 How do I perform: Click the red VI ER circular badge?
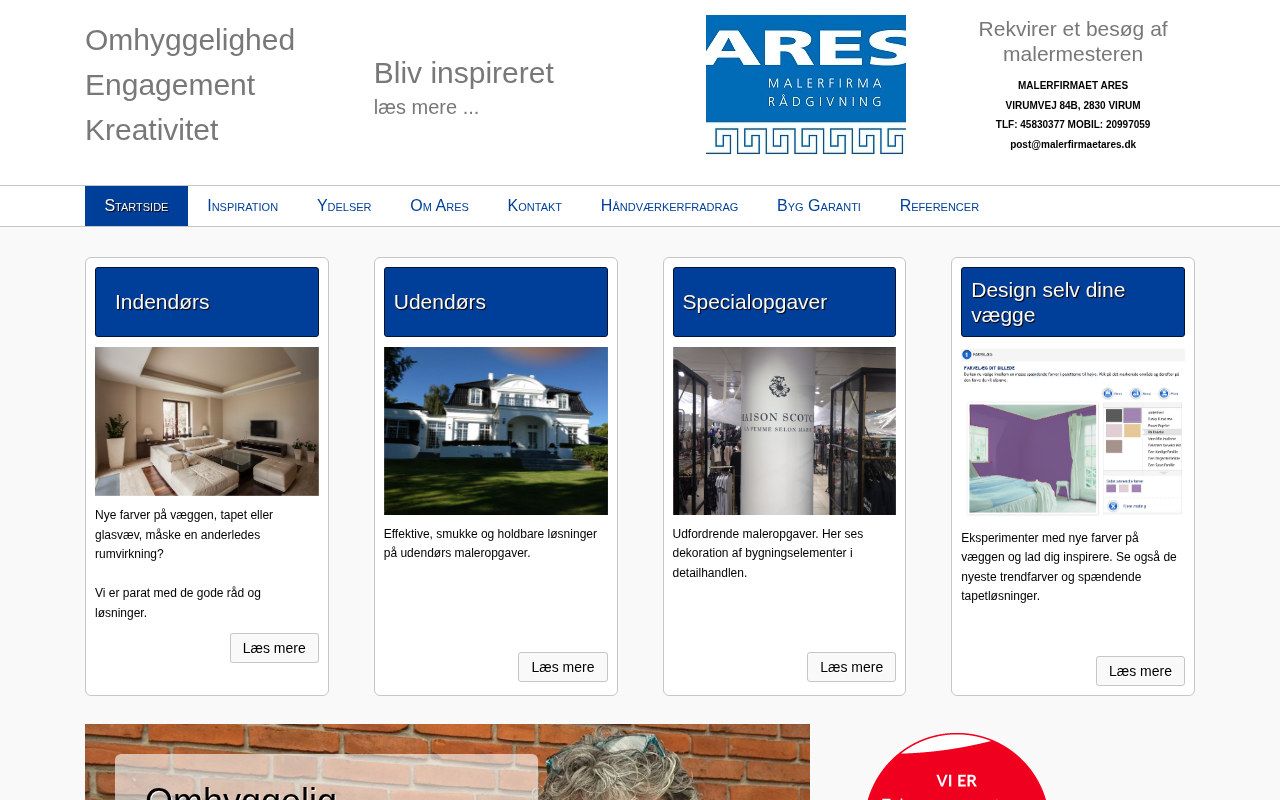pos(957,766)
